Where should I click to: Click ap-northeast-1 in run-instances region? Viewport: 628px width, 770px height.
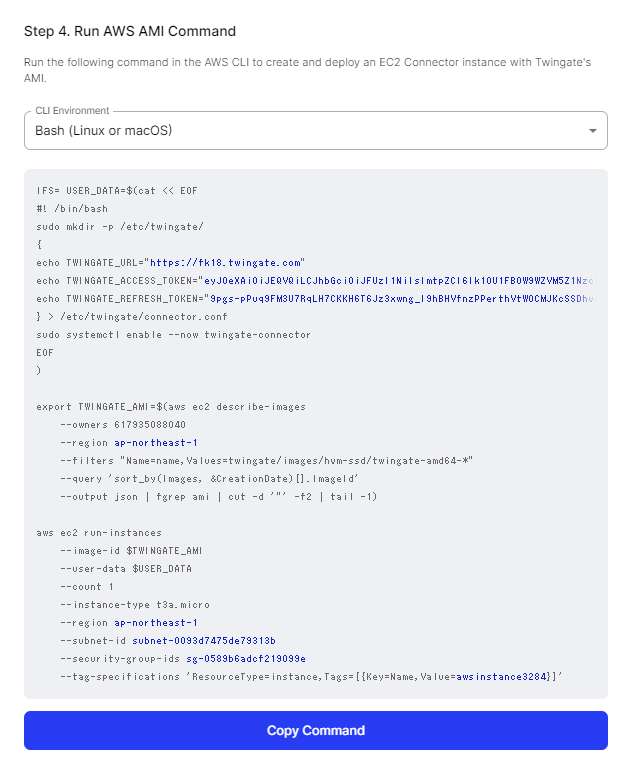[x=156, y=623]
